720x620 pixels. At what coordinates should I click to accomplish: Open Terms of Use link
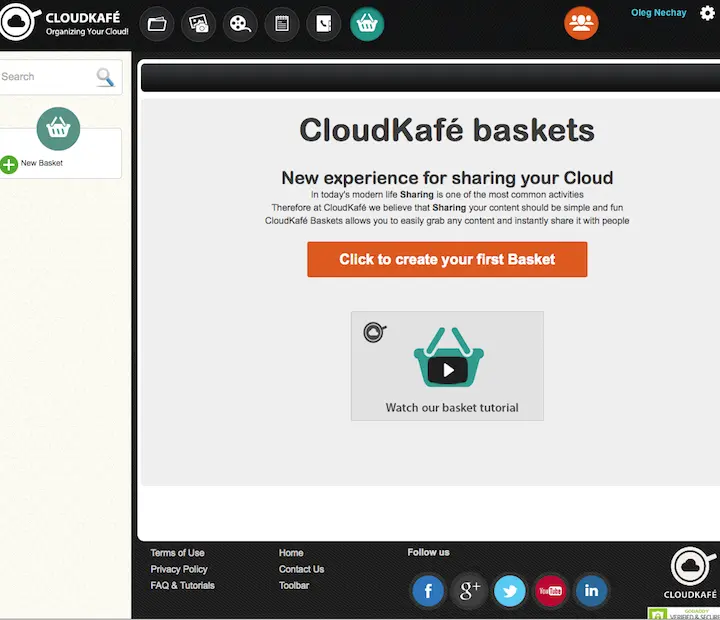point(177,553)
